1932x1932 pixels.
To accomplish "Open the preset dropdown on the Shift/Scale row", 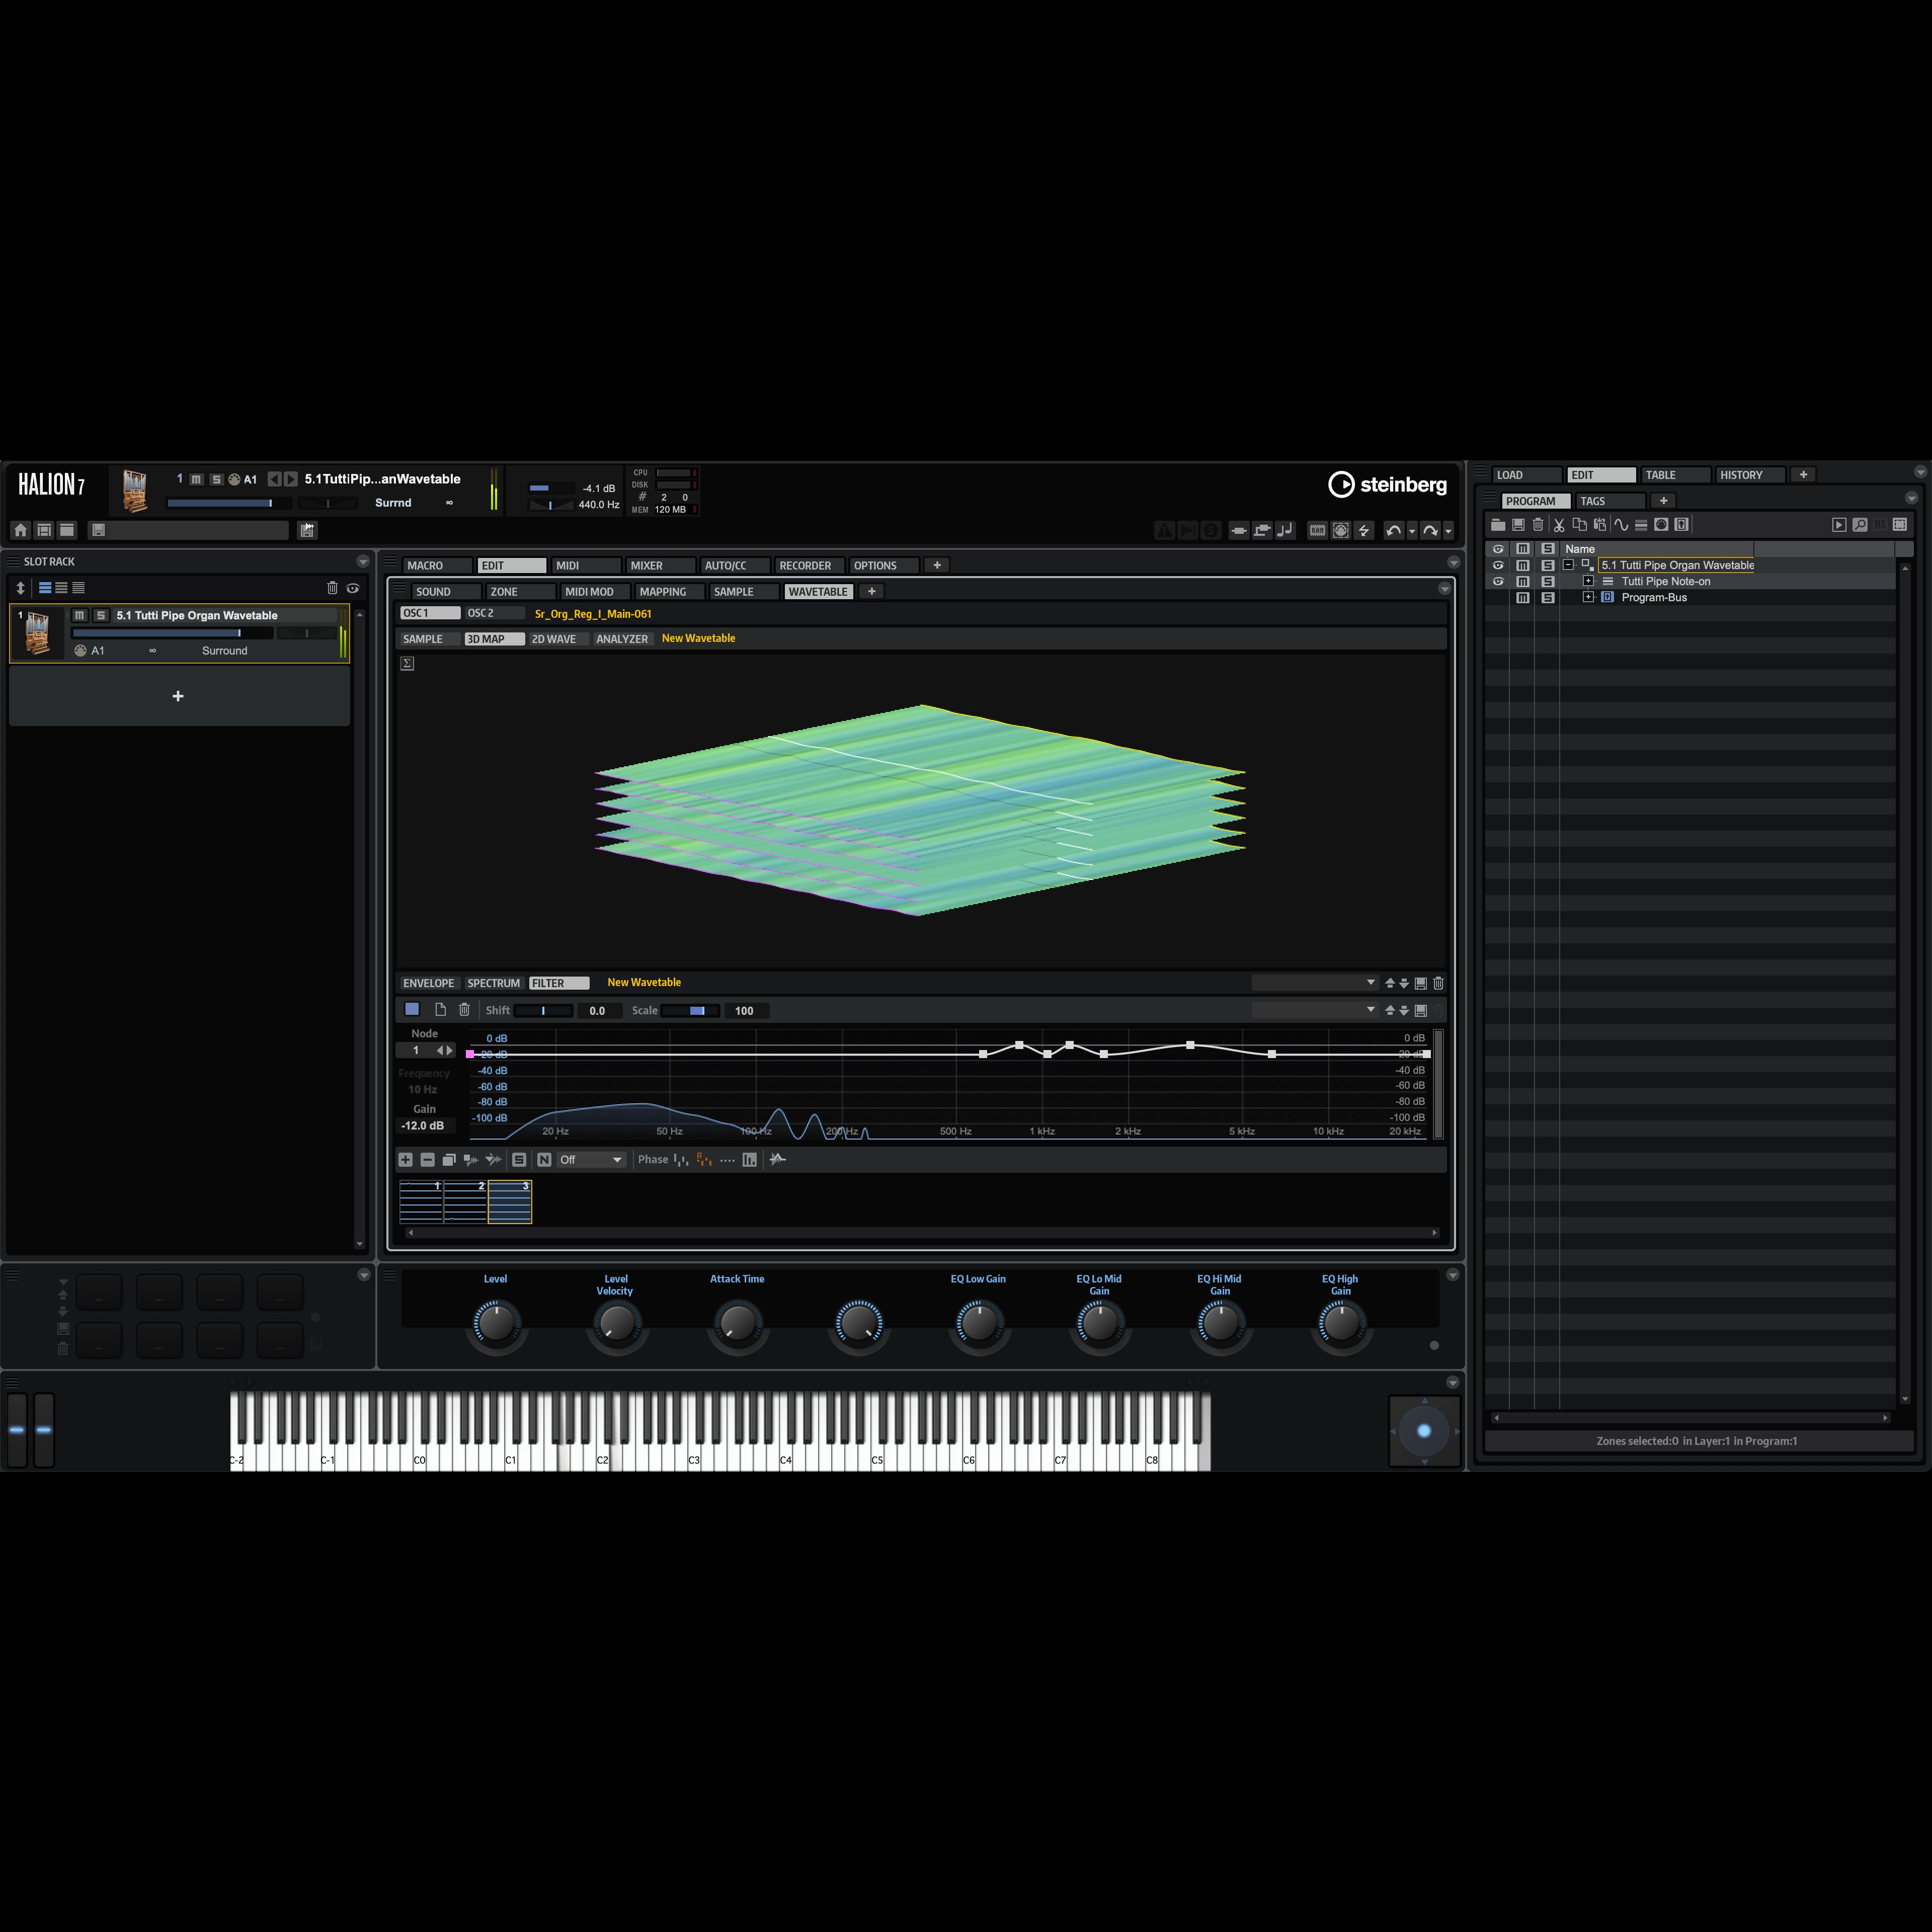I will pyautogui.click(x=1315, y=1010).
